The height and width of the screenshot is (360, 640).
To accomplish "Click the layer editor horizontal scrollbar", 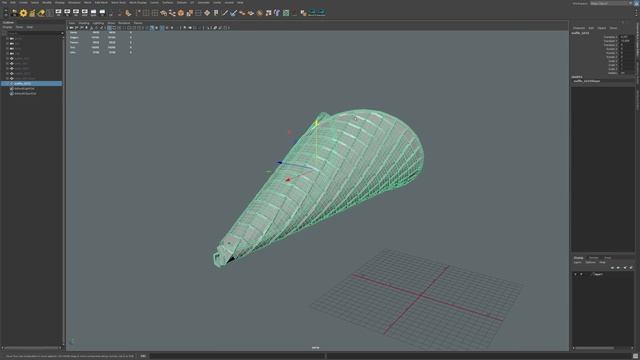I will 594,348.
